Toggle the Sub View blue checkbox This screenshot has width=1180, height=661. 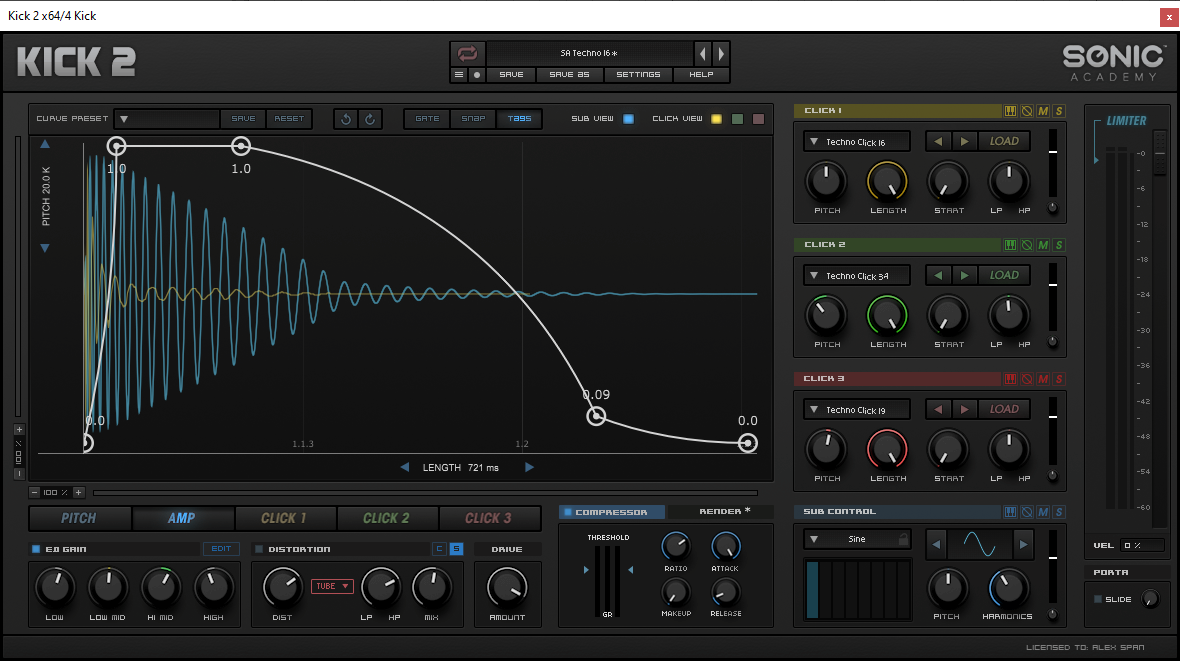(628, 119)
